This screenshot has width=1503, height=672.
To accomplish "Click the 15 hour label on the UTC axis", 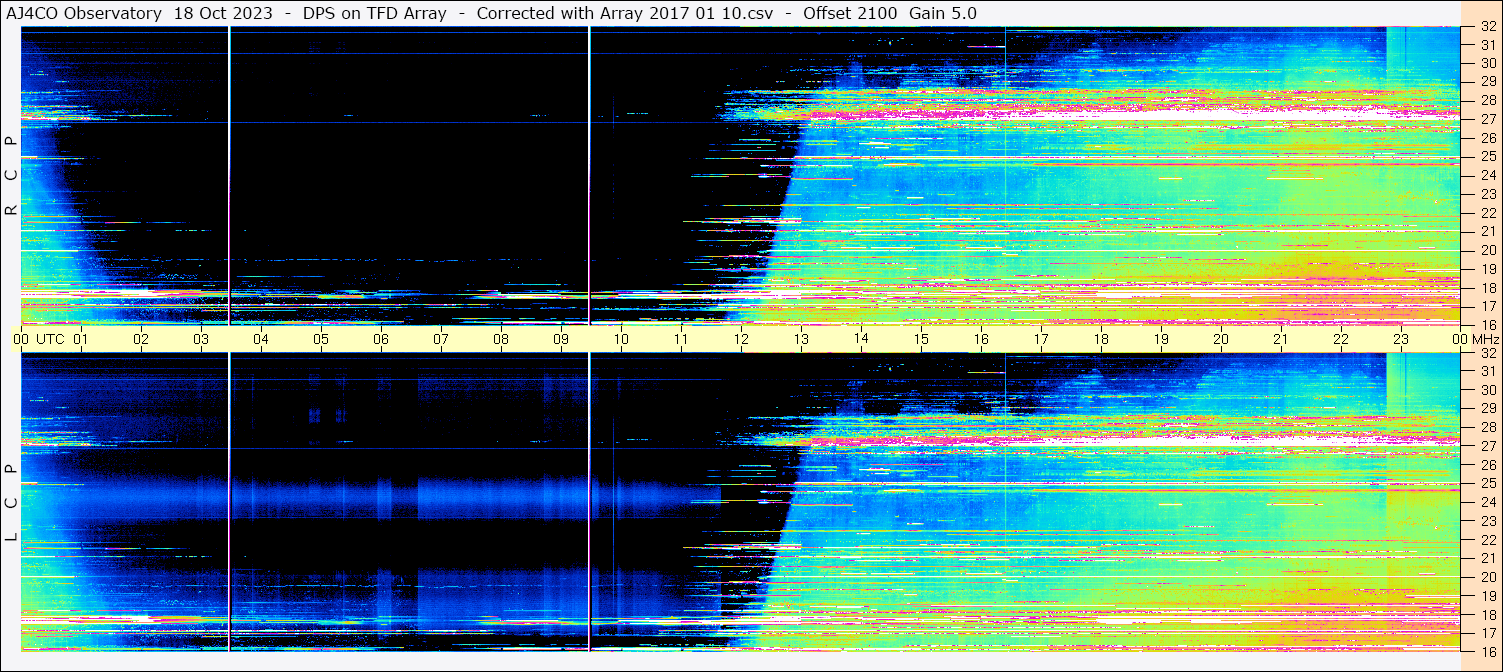I will coord(921,339).
